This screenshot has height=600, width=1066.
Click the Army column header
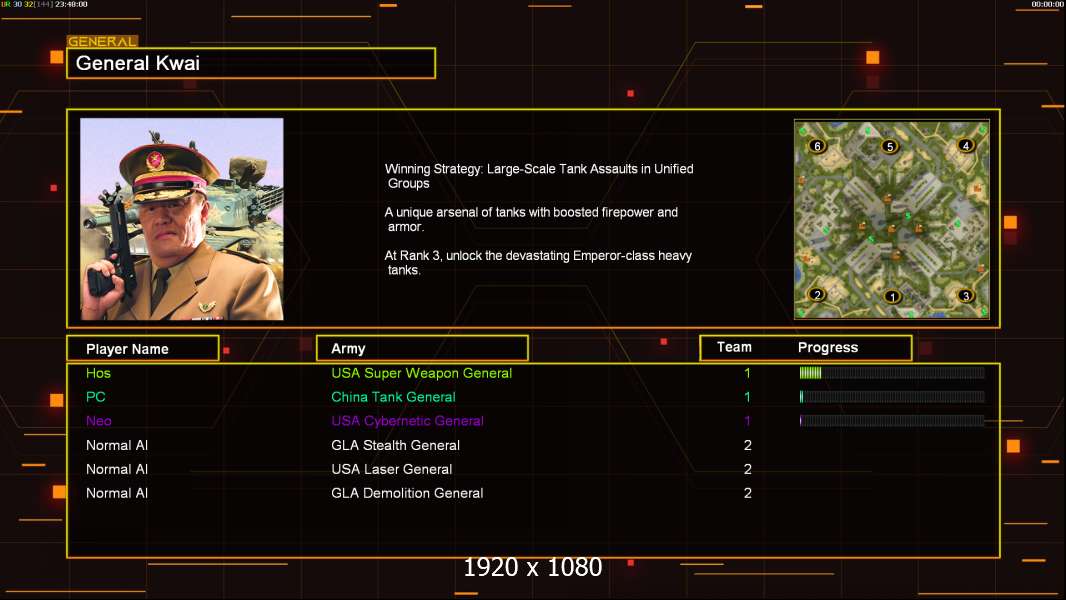(x=422, y=349)
